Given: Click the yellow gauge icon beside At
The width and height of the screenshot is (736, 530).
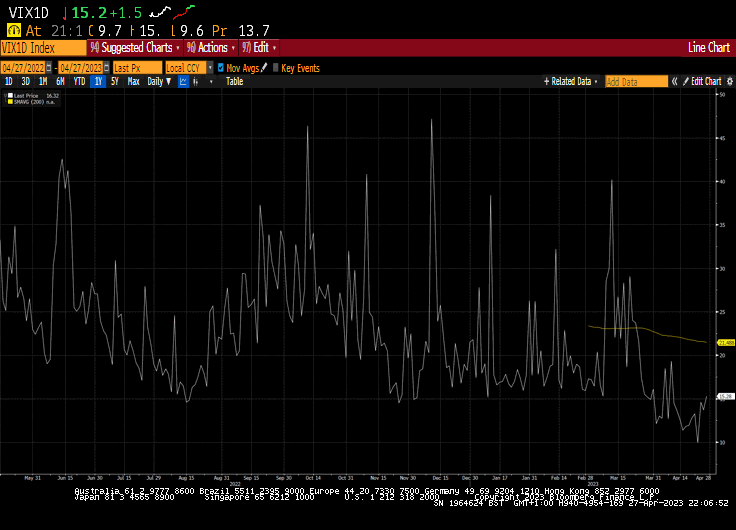Looking at the screenshot, I should point(13,30).
